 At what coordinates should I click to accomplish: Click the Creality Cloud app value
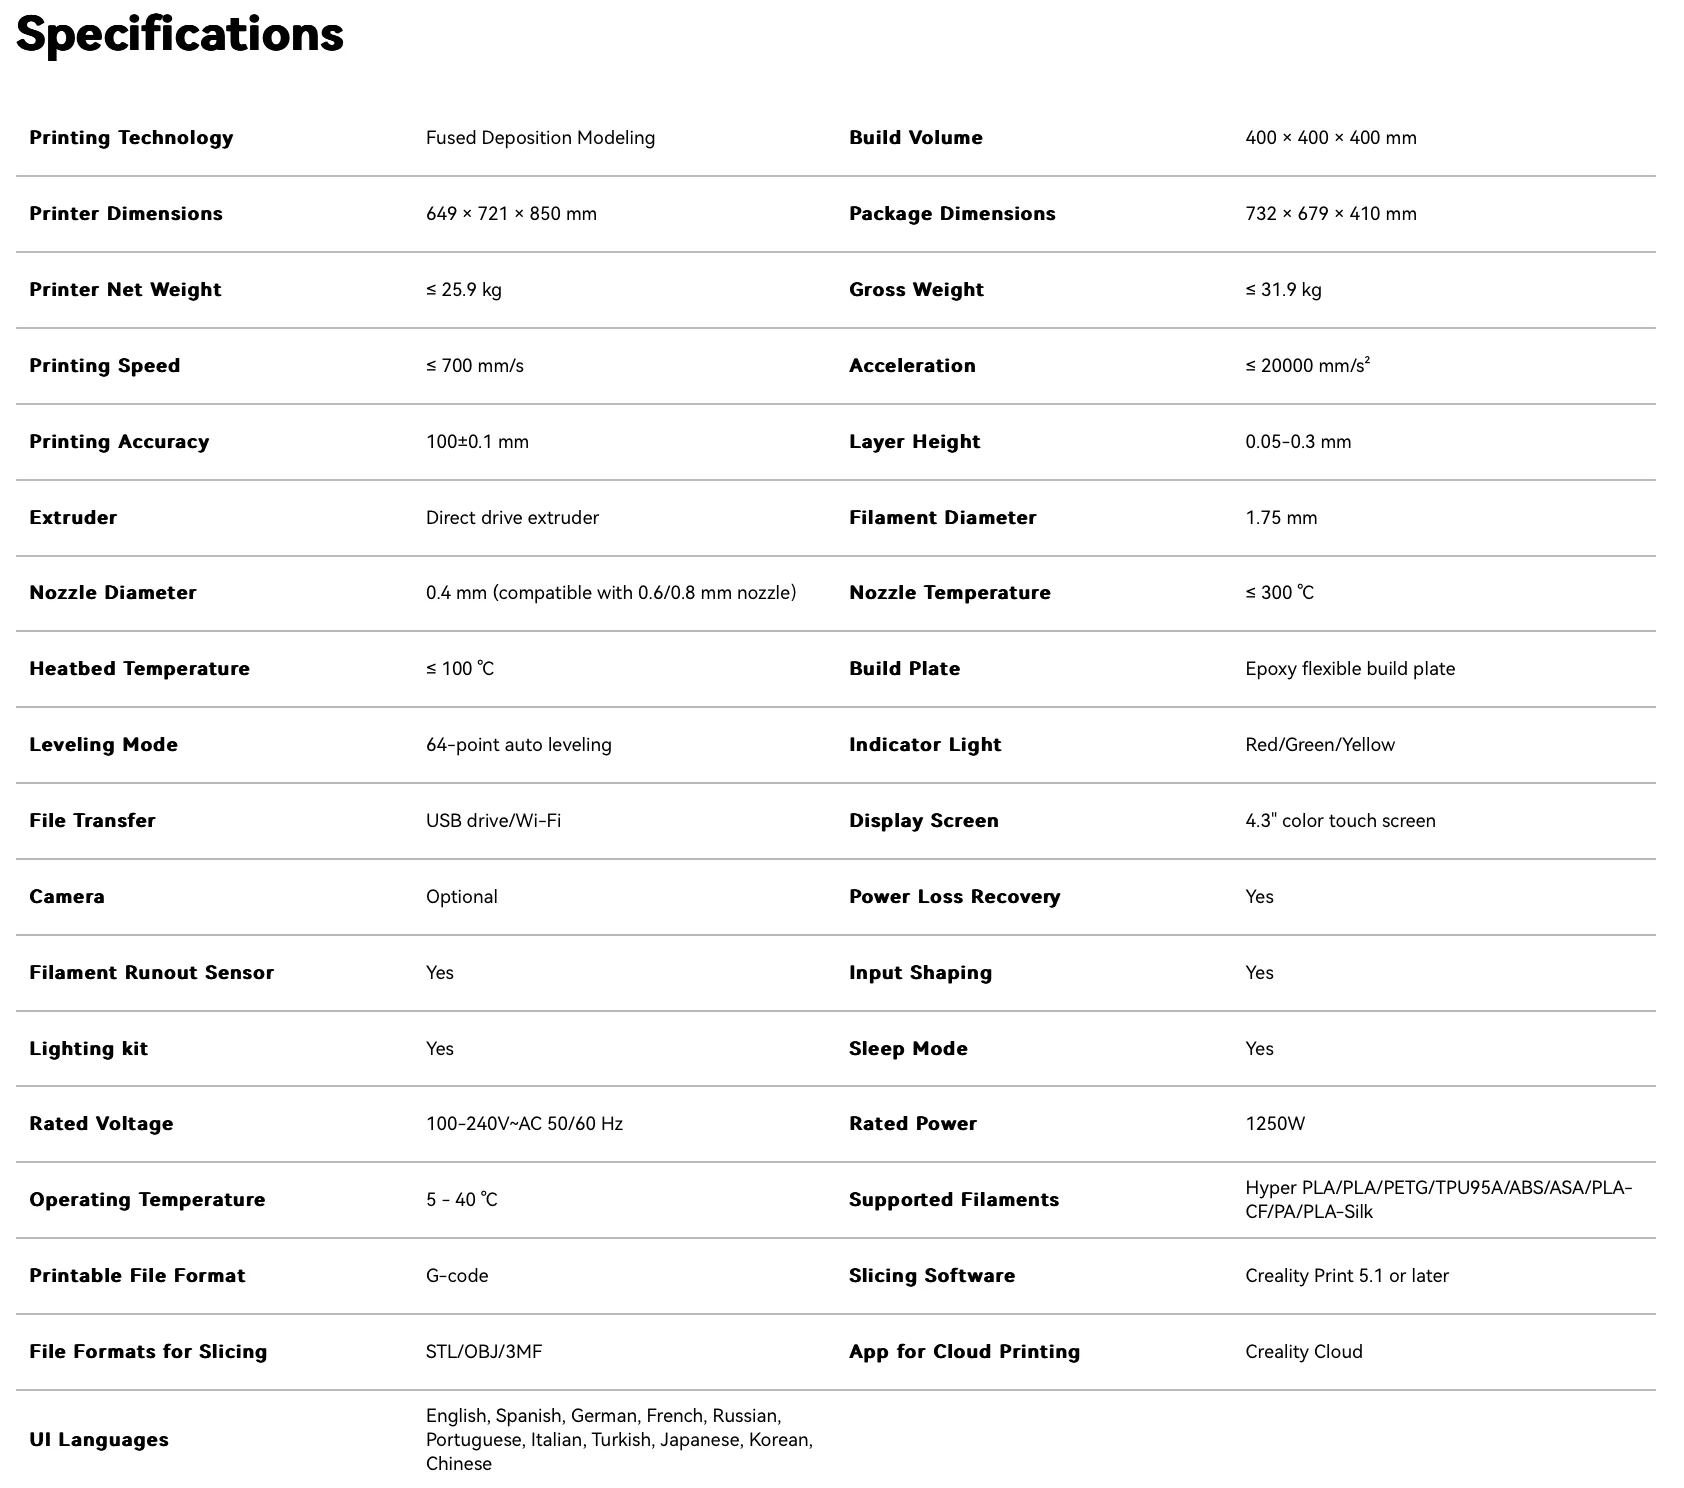[1303, 1352]
